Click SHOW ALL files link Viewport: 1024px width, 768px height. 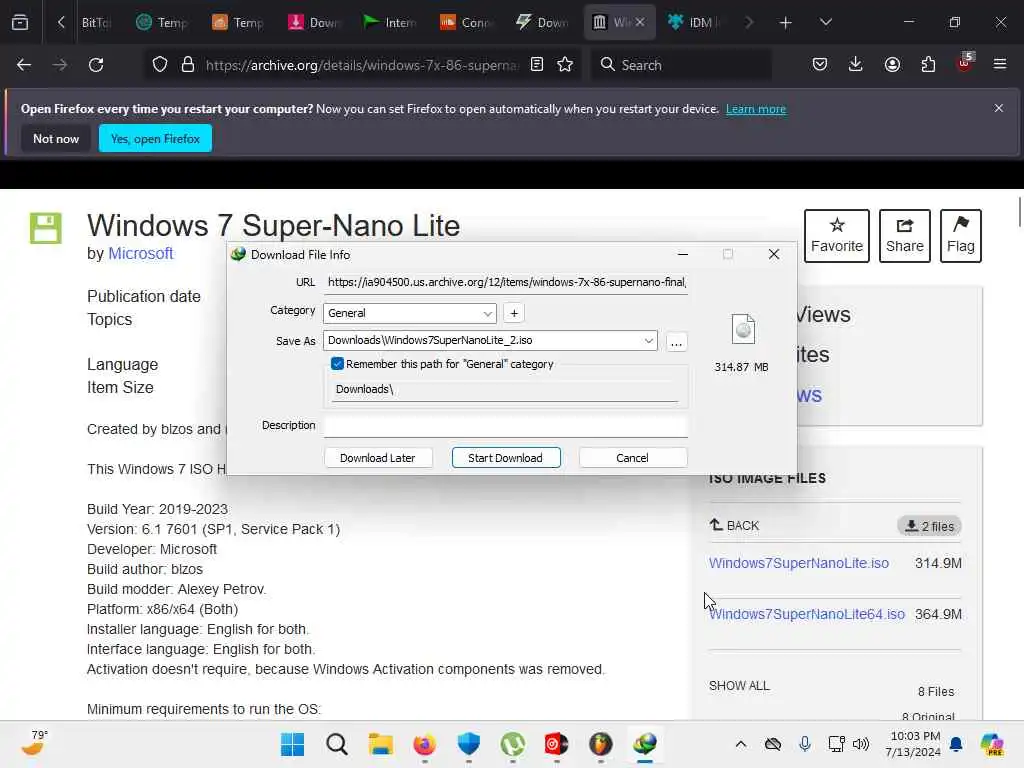[x=739, y=686]
